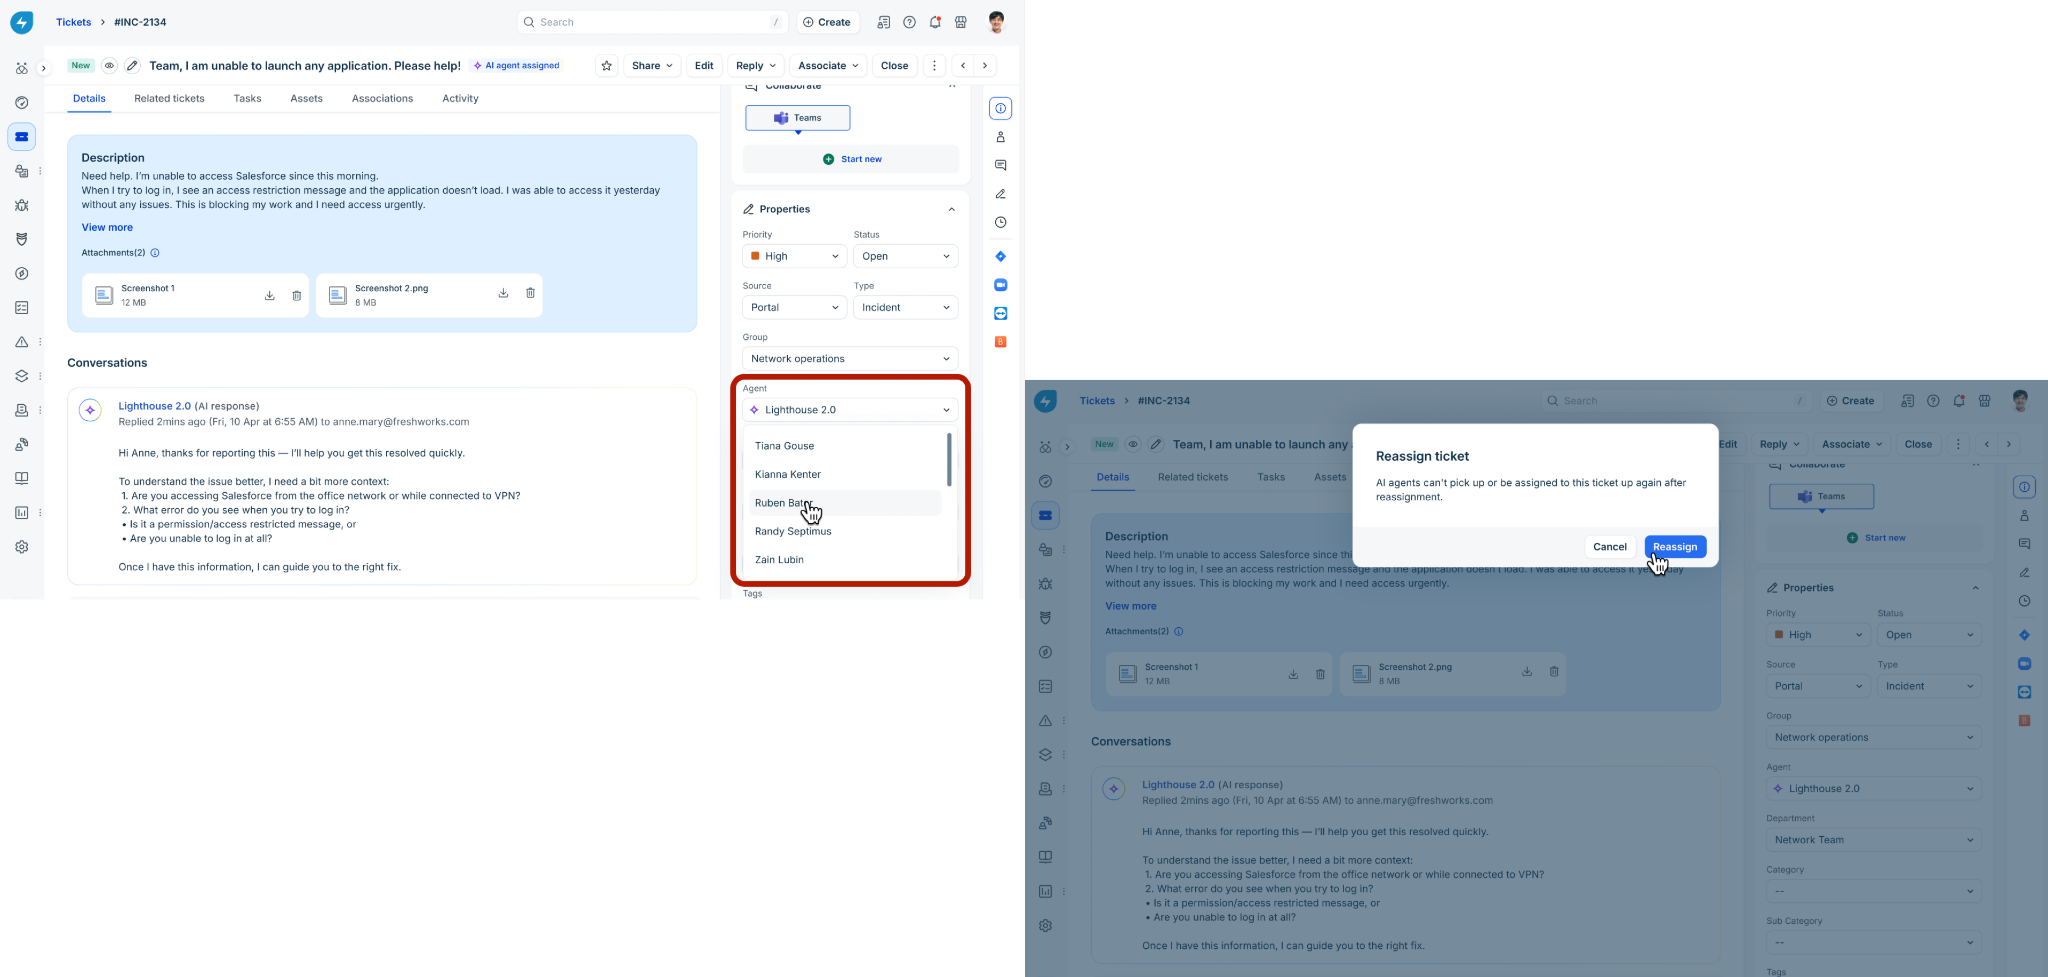Click the warning triangle icon in undimmed sidebar
Screen dimensions: 2048x977
[x=21, y=342]
